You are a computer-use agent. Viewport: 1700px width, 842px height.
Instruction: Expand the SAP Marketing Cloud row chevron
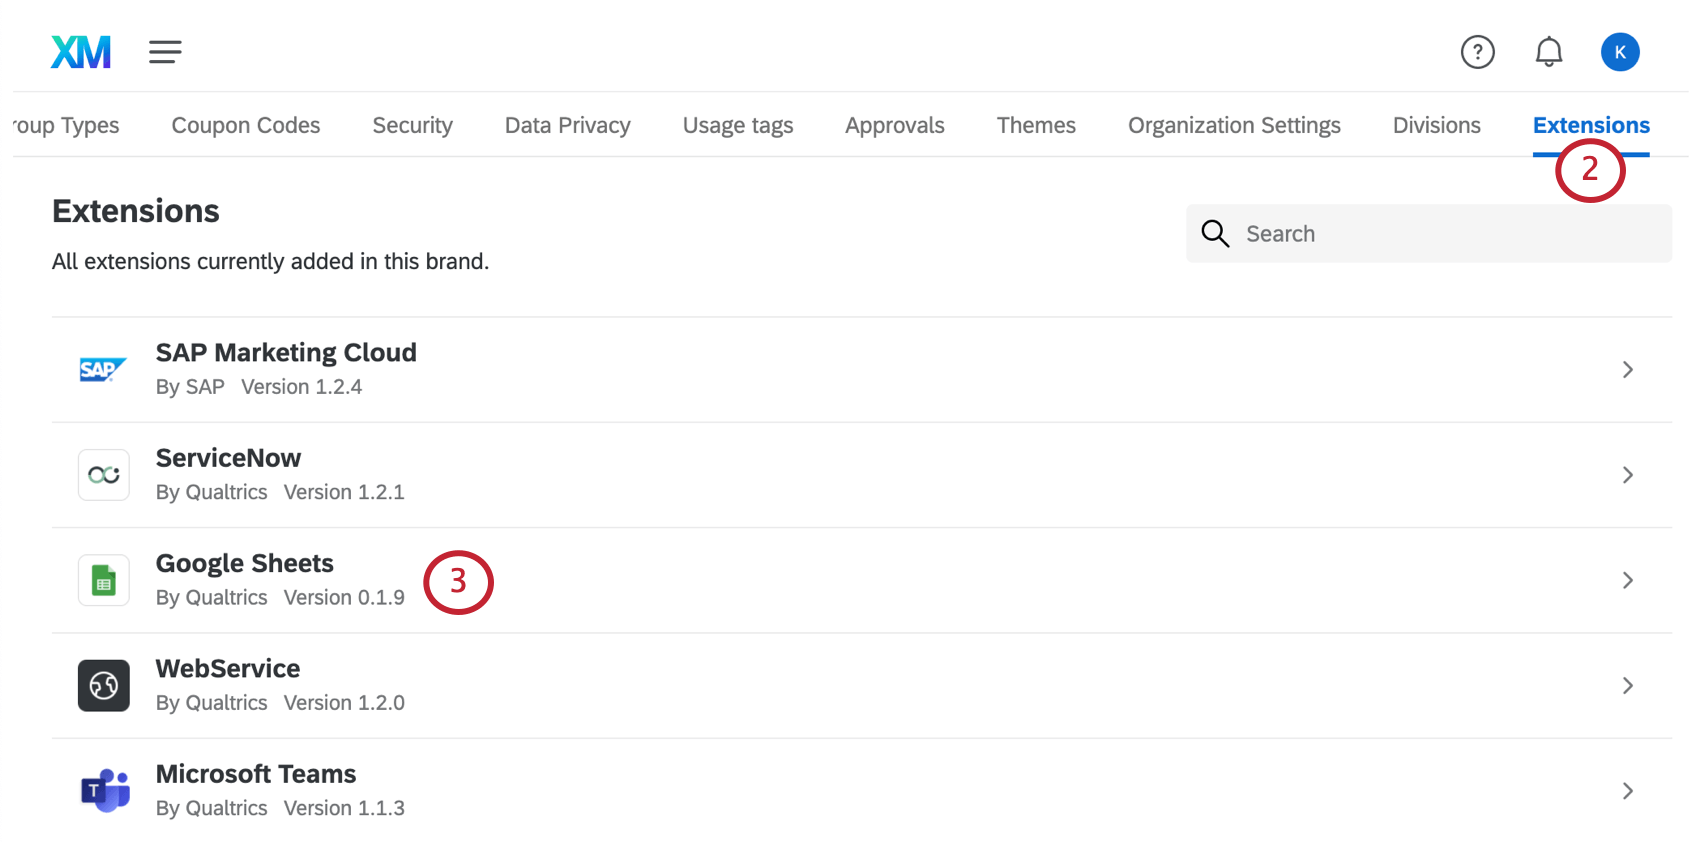(x=1627, y=369)
